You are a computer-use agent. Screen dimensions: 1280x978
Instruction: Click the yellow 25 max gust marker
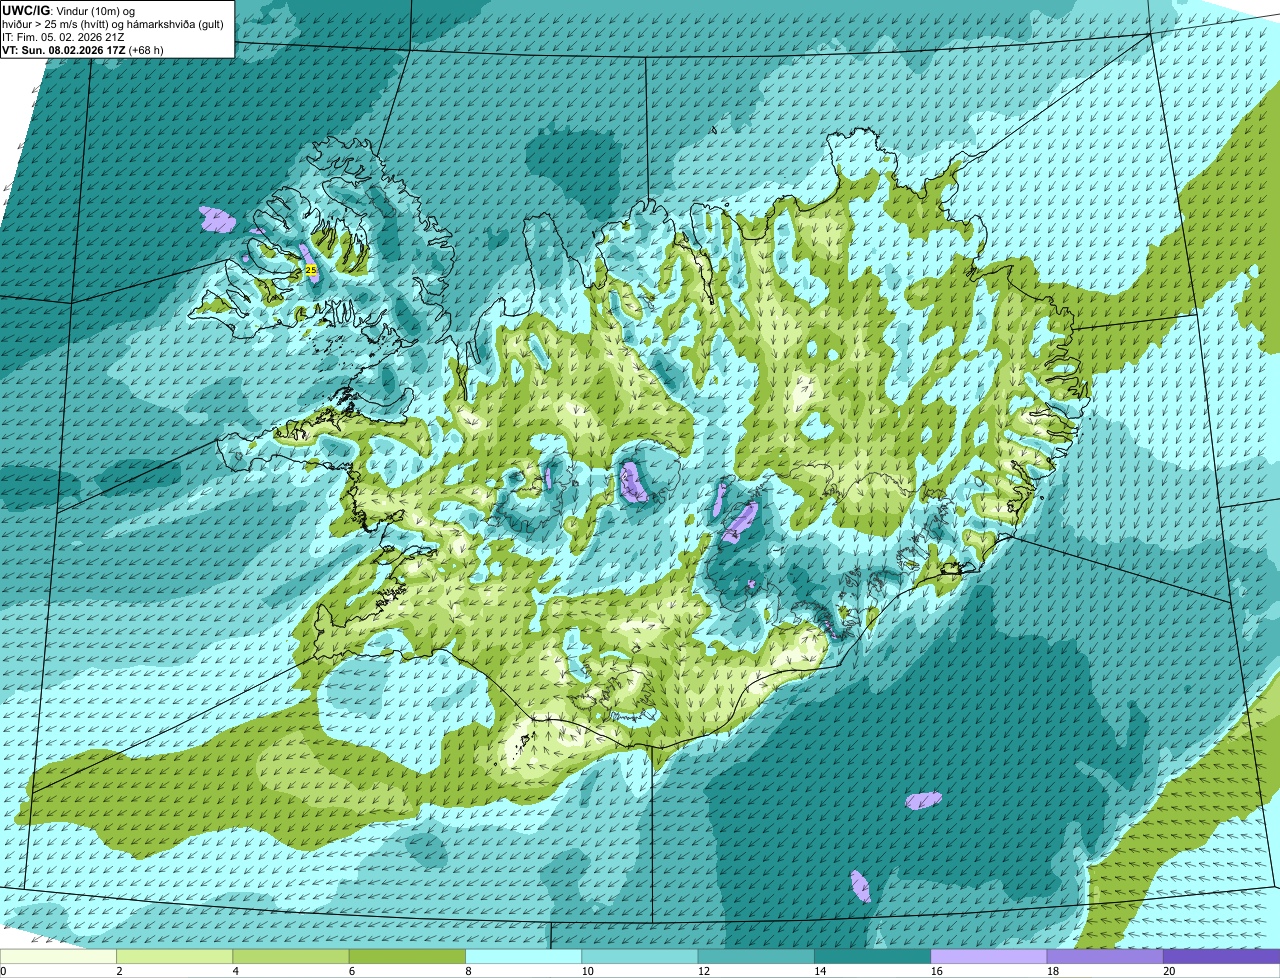click(311, 270)
